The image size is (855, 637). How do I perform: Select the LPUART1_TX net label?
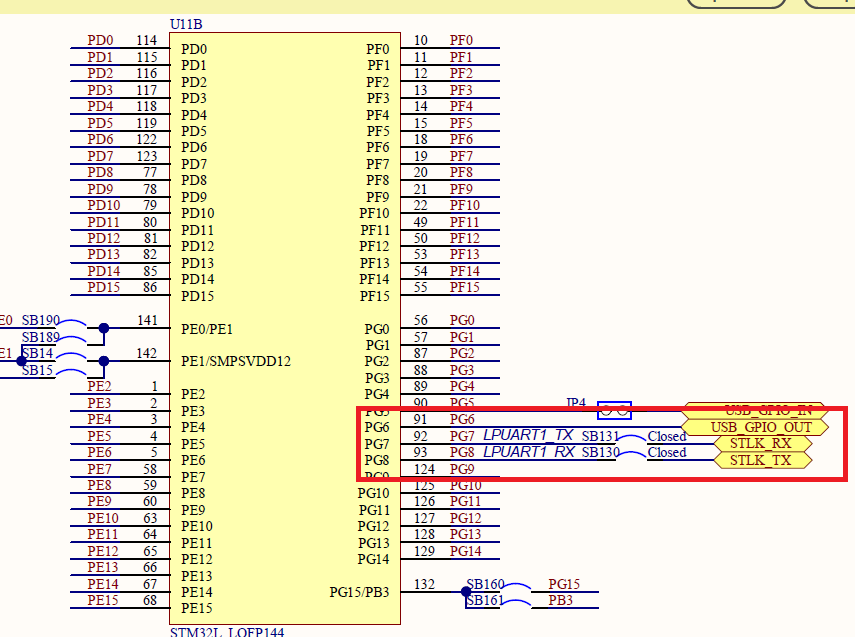pos(528,435)
